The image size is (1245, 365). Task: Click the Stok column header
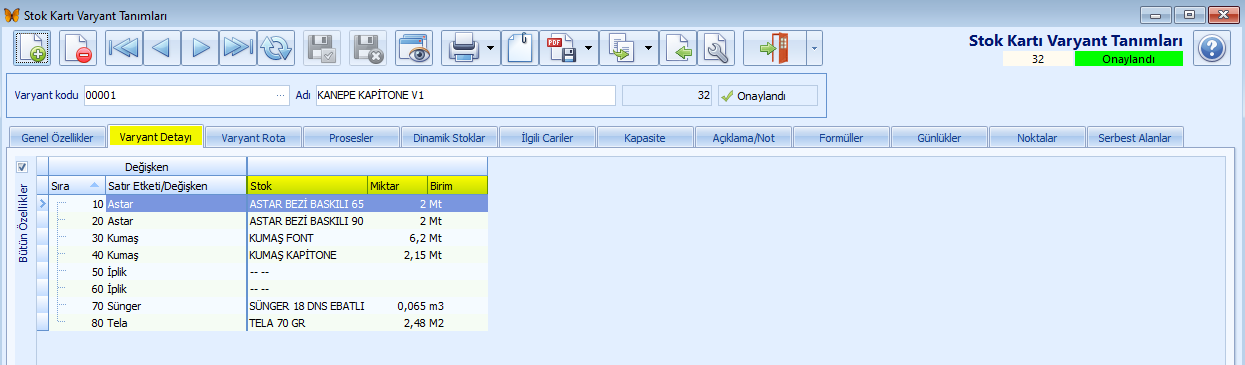tap(307, 186)
